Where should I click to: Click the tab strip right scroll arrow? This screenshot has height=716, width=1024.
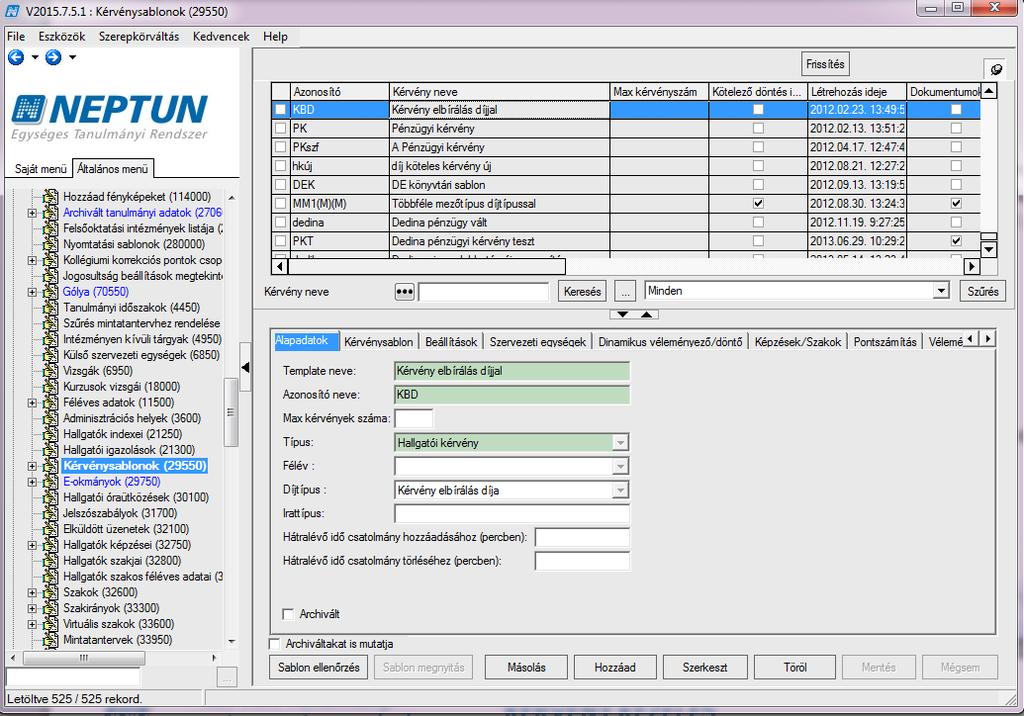click(988, 338)
